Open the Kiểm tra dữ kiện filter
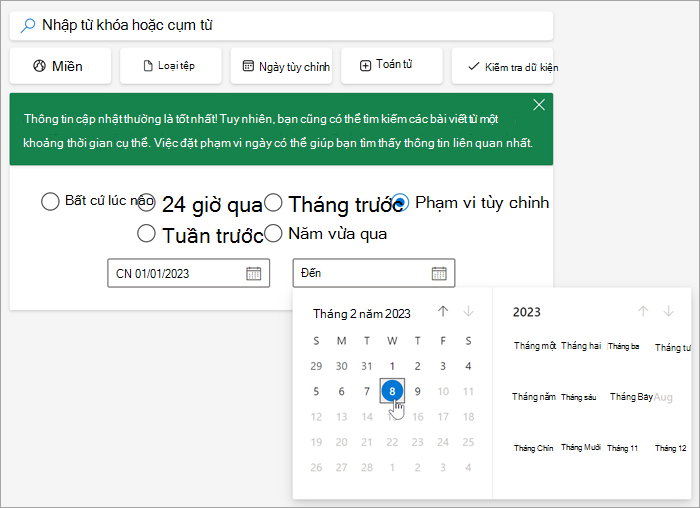The image size is (700, 508). coord(502,66)
